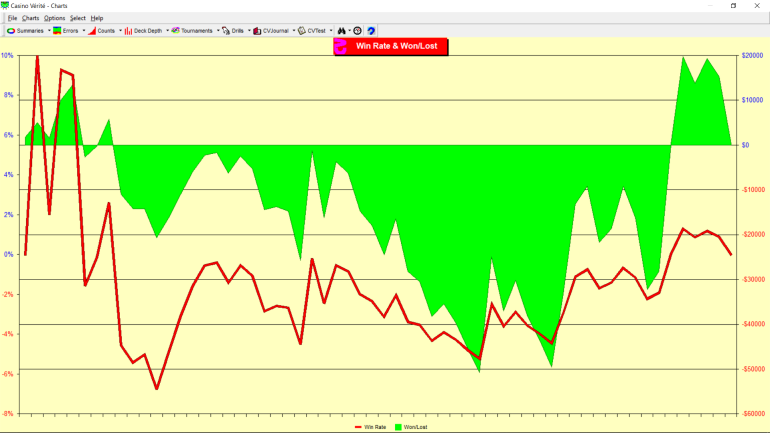Screen dimensions: 770x433
Task: Click the green Won/Lost legend swatch
Action: pos(398,427)
